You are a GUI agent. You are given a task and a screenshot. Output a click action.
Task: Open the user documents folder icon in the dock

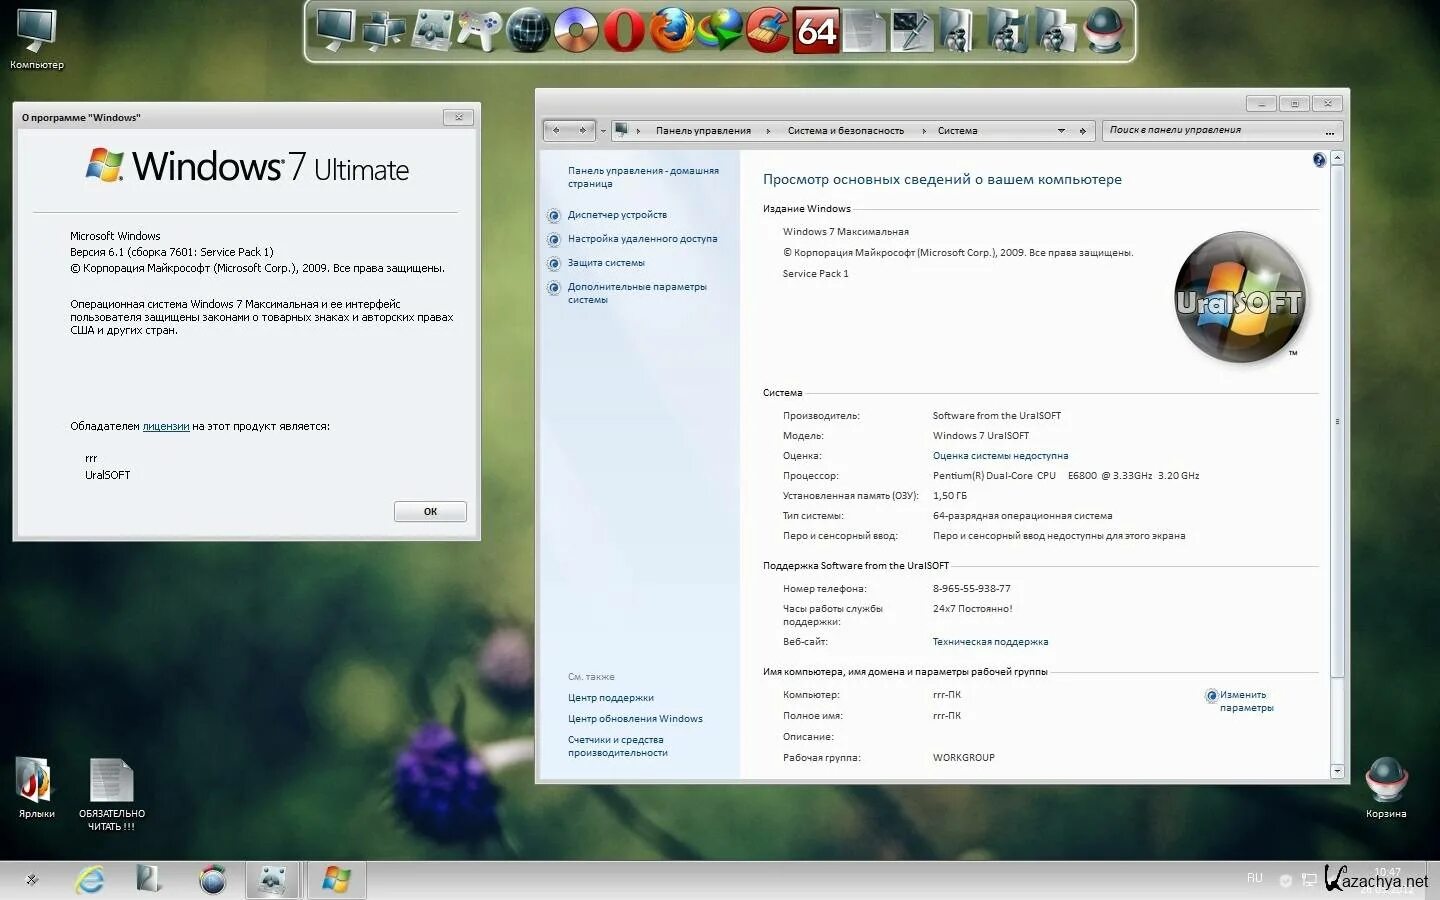pyautogui.click(x=1056, y=30)
